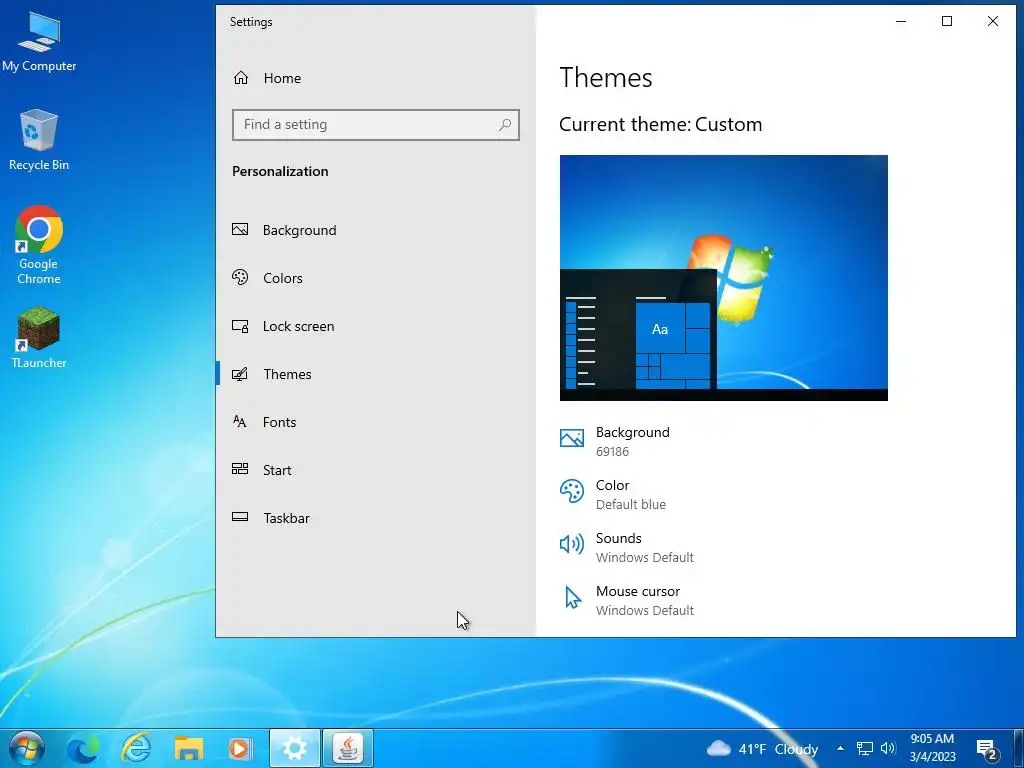This screenshot has width=1024, height=768.
Task: Show hidden system tray icons
Action: (x=840, y=748)
